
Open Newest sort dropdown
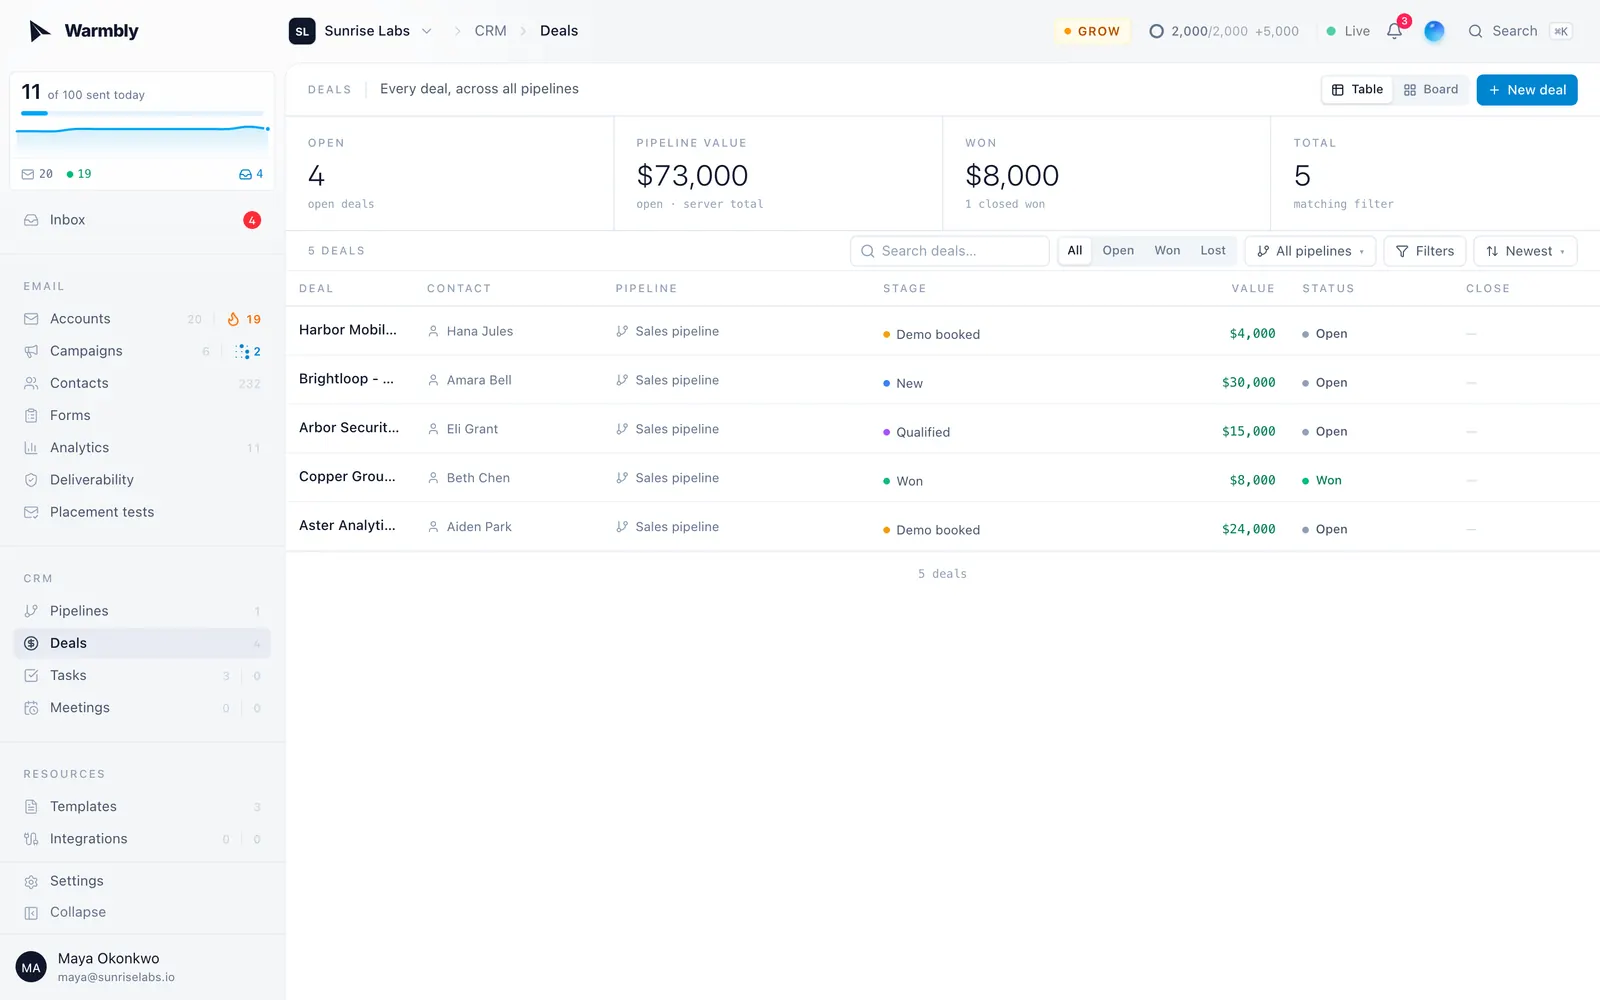(x=1525, y=251)
